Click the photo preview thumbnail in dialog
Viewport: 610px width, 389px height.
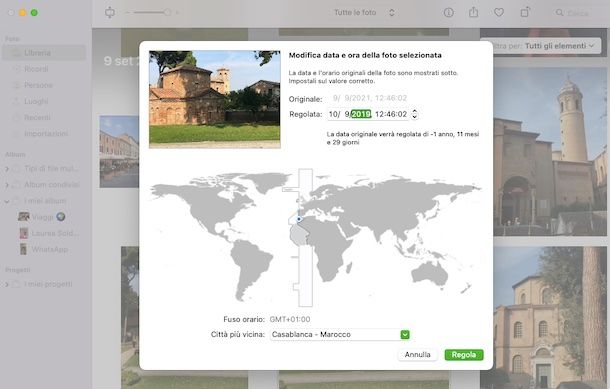[214, 99]
